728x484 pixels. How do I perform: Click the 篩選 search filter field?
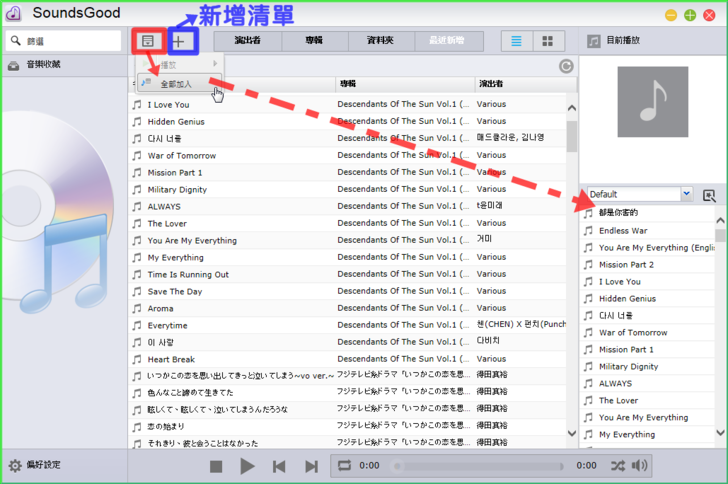[72, 42]
